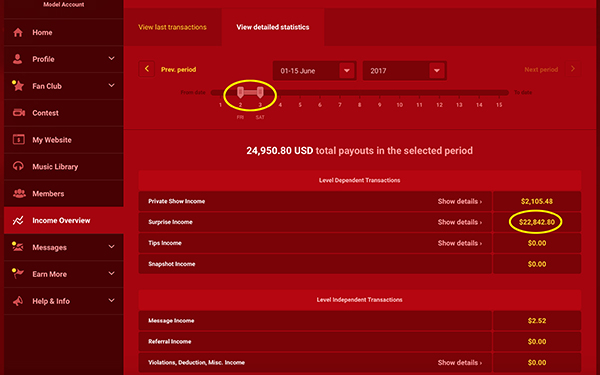The width and height of the screenshot is (600, 375).
Task: Click the $2,105.48 Private Show amount
Action: pyautogui.click(x=537, y=201)
